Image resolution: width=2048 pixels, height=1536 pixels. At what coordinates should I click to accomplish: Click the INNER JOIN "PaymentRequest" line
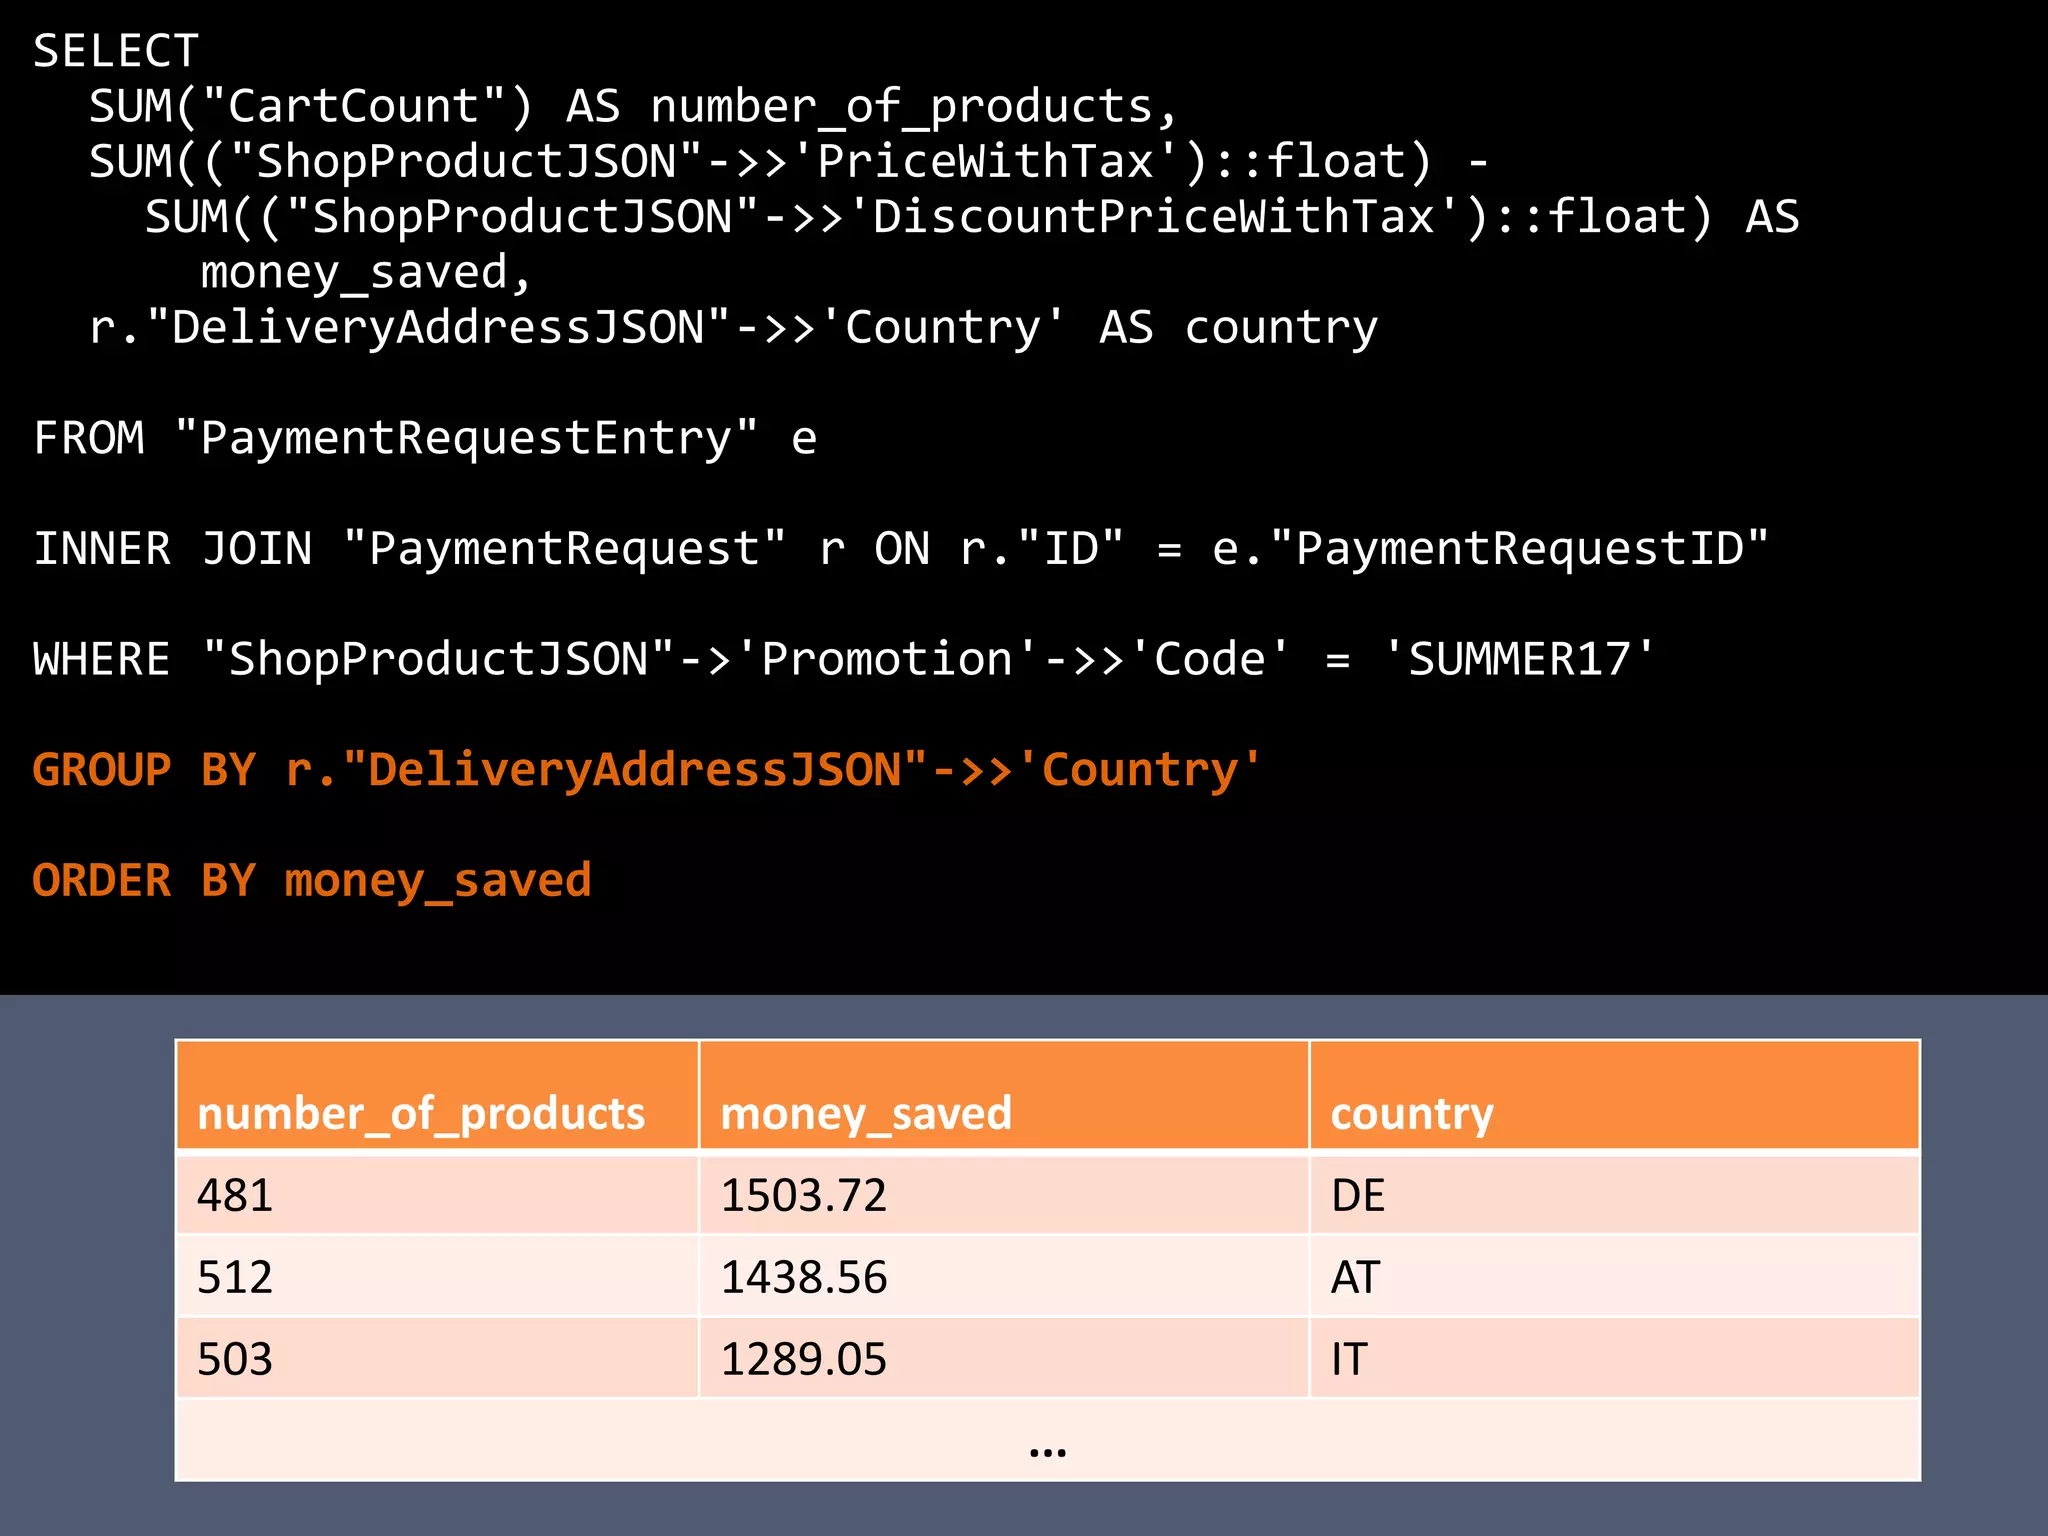pyautogui.click(x=901, y=549)
